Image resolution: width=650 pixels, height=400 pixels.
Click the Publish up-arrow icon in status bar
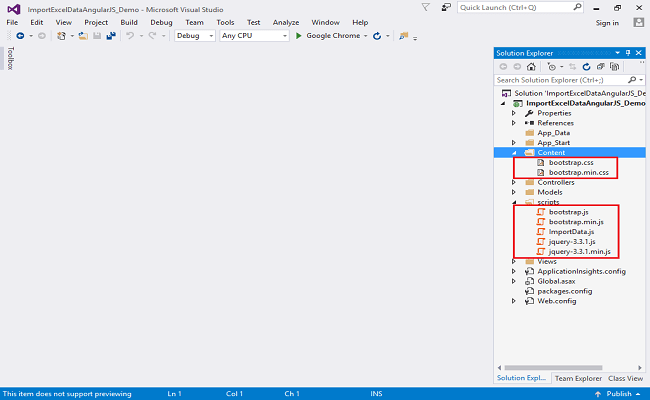point(597,394)
